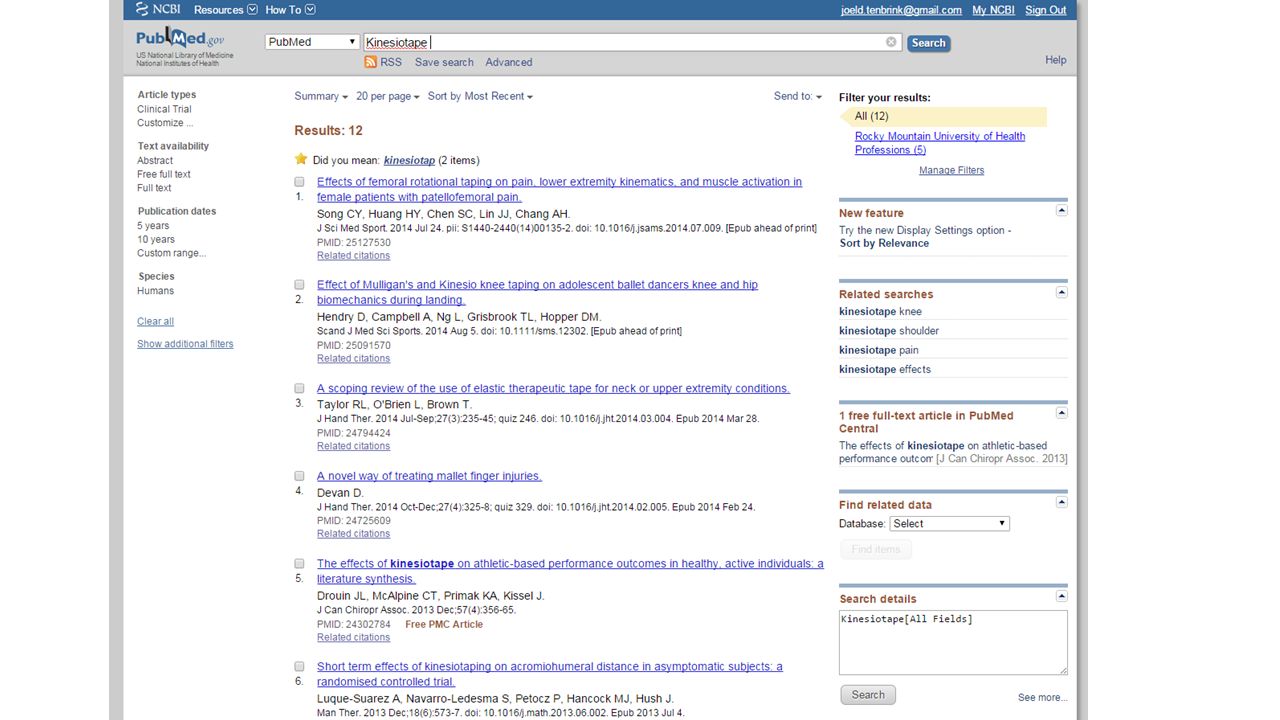Click Show additional filters
1280x720 pixels.
click(x=185, y=344)
